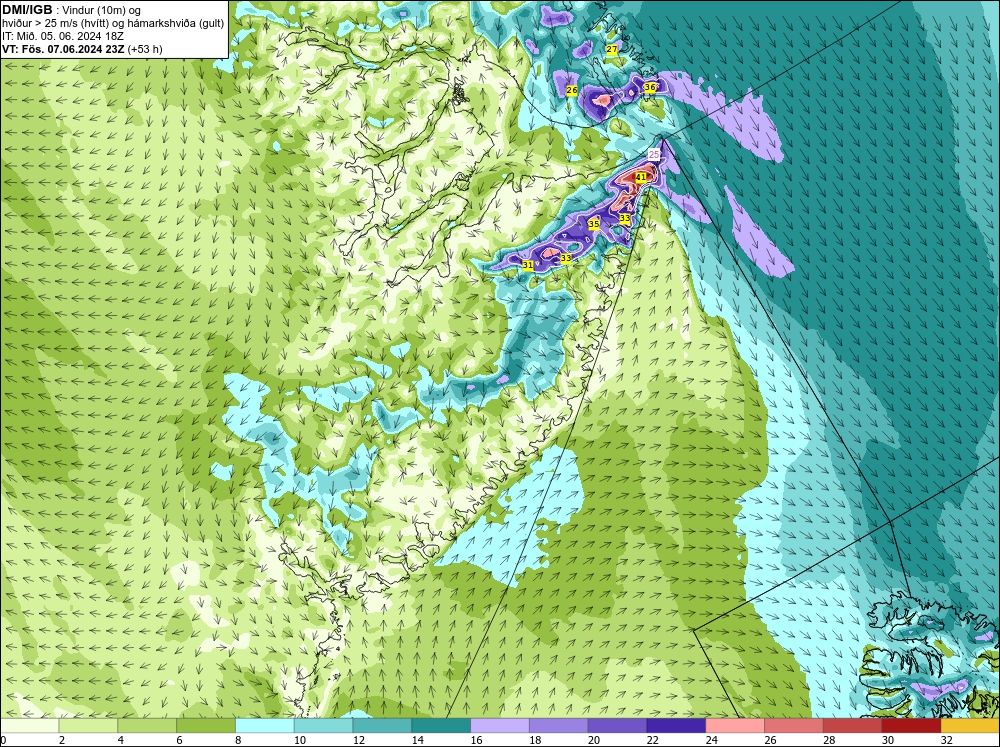The image size is (1000, 747).
Task: Pick the 14–16 m/s dark teal swatch
Action: [x=441, y=725]
